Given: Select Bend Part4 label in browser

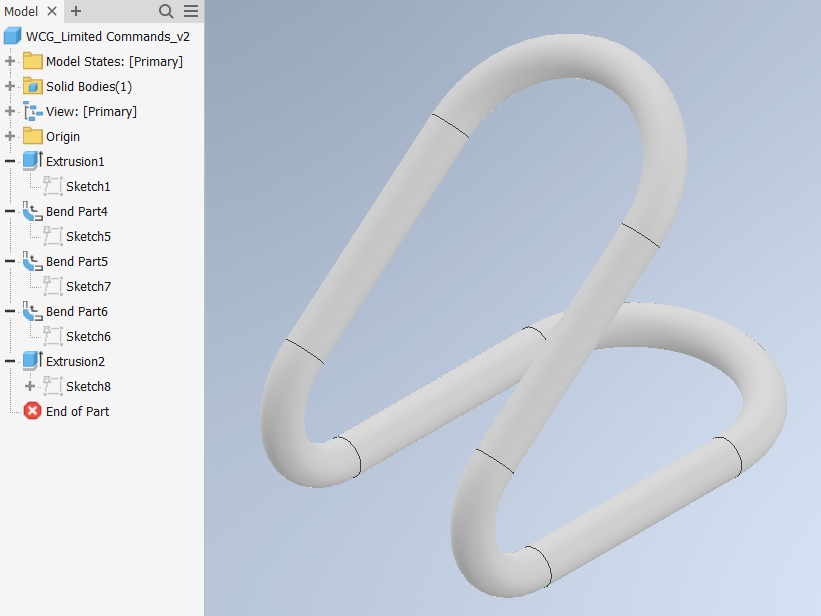Looking at the screenshot, I should [x=77, y=212].
